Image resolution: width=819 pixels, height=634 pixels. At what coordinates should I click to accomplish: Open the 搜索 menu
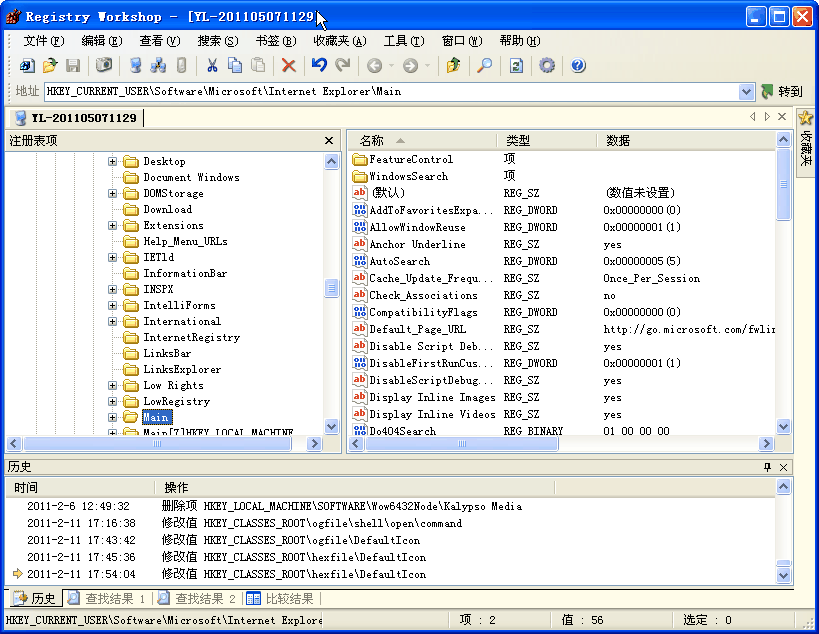point(217,41)
